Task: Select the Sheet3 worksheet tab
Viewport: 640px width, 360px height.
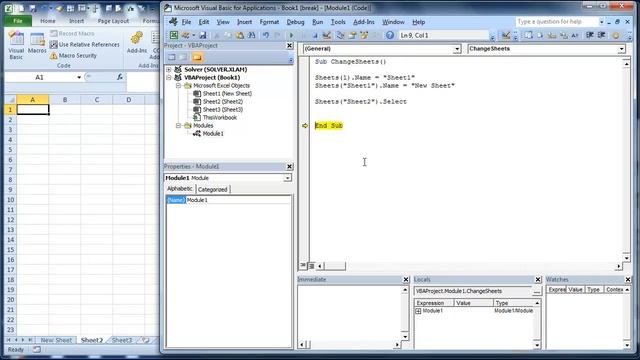Action: (x=122, y=340)
